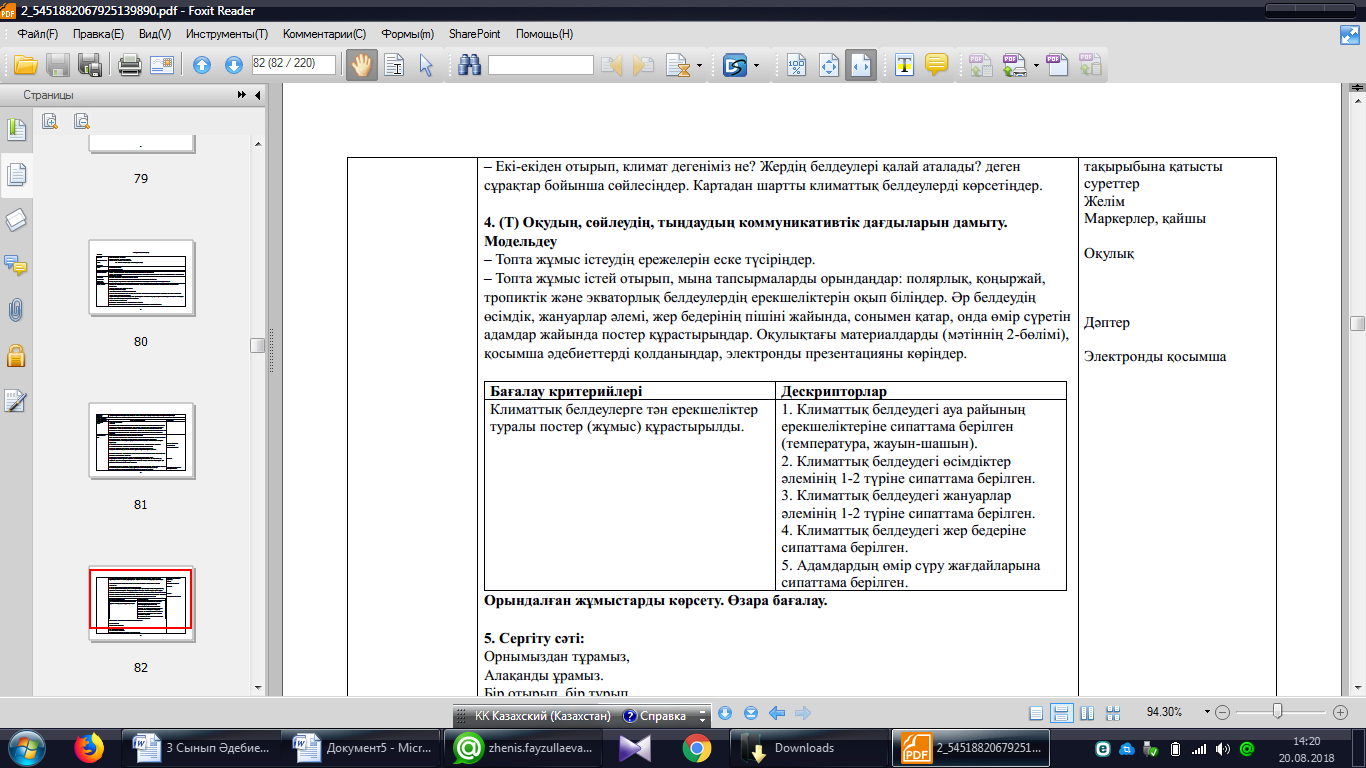Select page 81 thumbnail
This screenshot has height=768, width=1366.
140,441
